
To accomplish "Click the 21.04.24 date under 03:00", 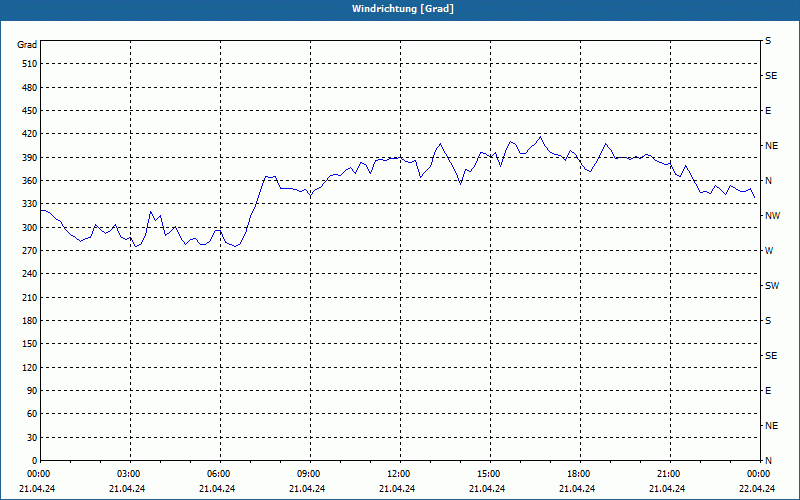I will pos(127,489).
